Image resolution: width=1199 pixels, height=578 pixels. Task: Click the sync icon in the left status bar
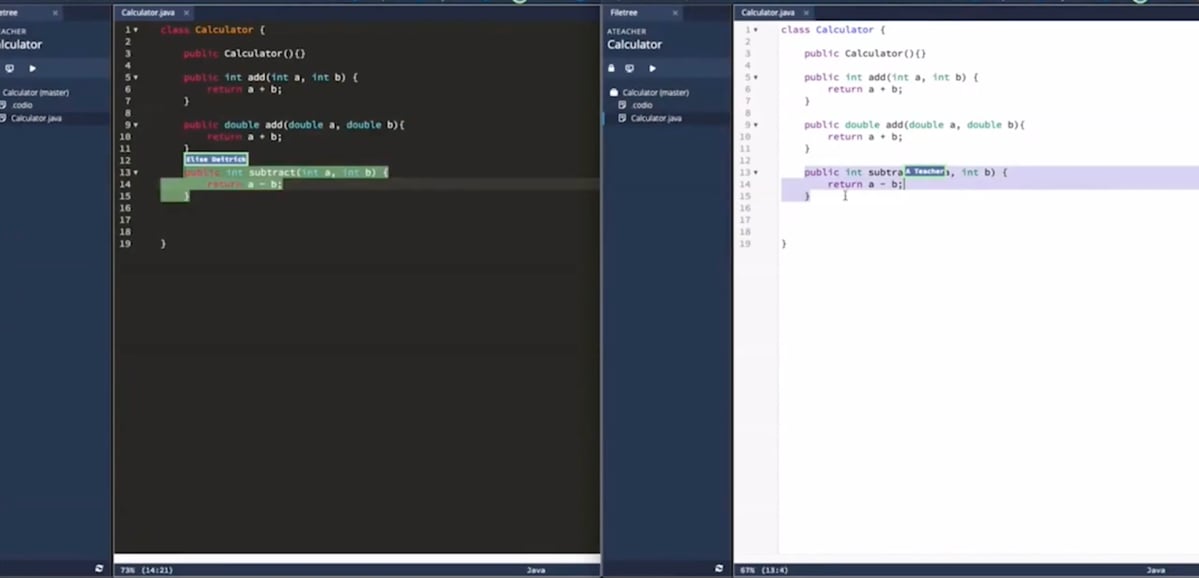click(x=98, y=568)
